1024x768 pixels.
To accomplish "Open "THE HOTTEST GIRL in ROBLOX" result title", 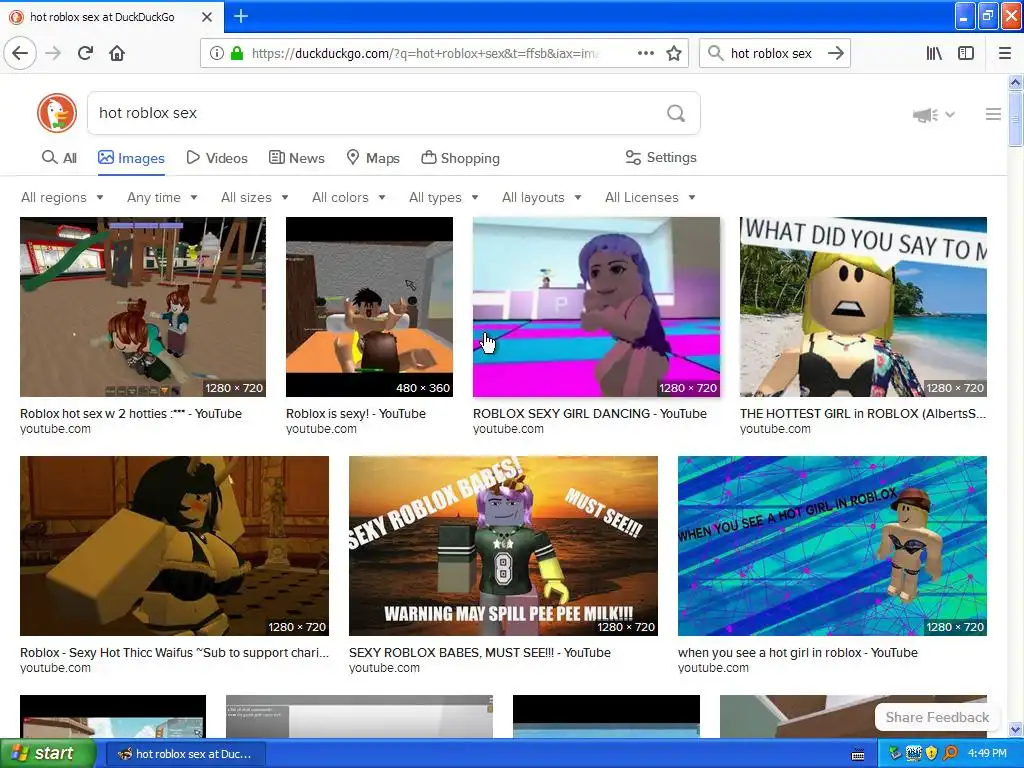I will click(x=863, y=413).
